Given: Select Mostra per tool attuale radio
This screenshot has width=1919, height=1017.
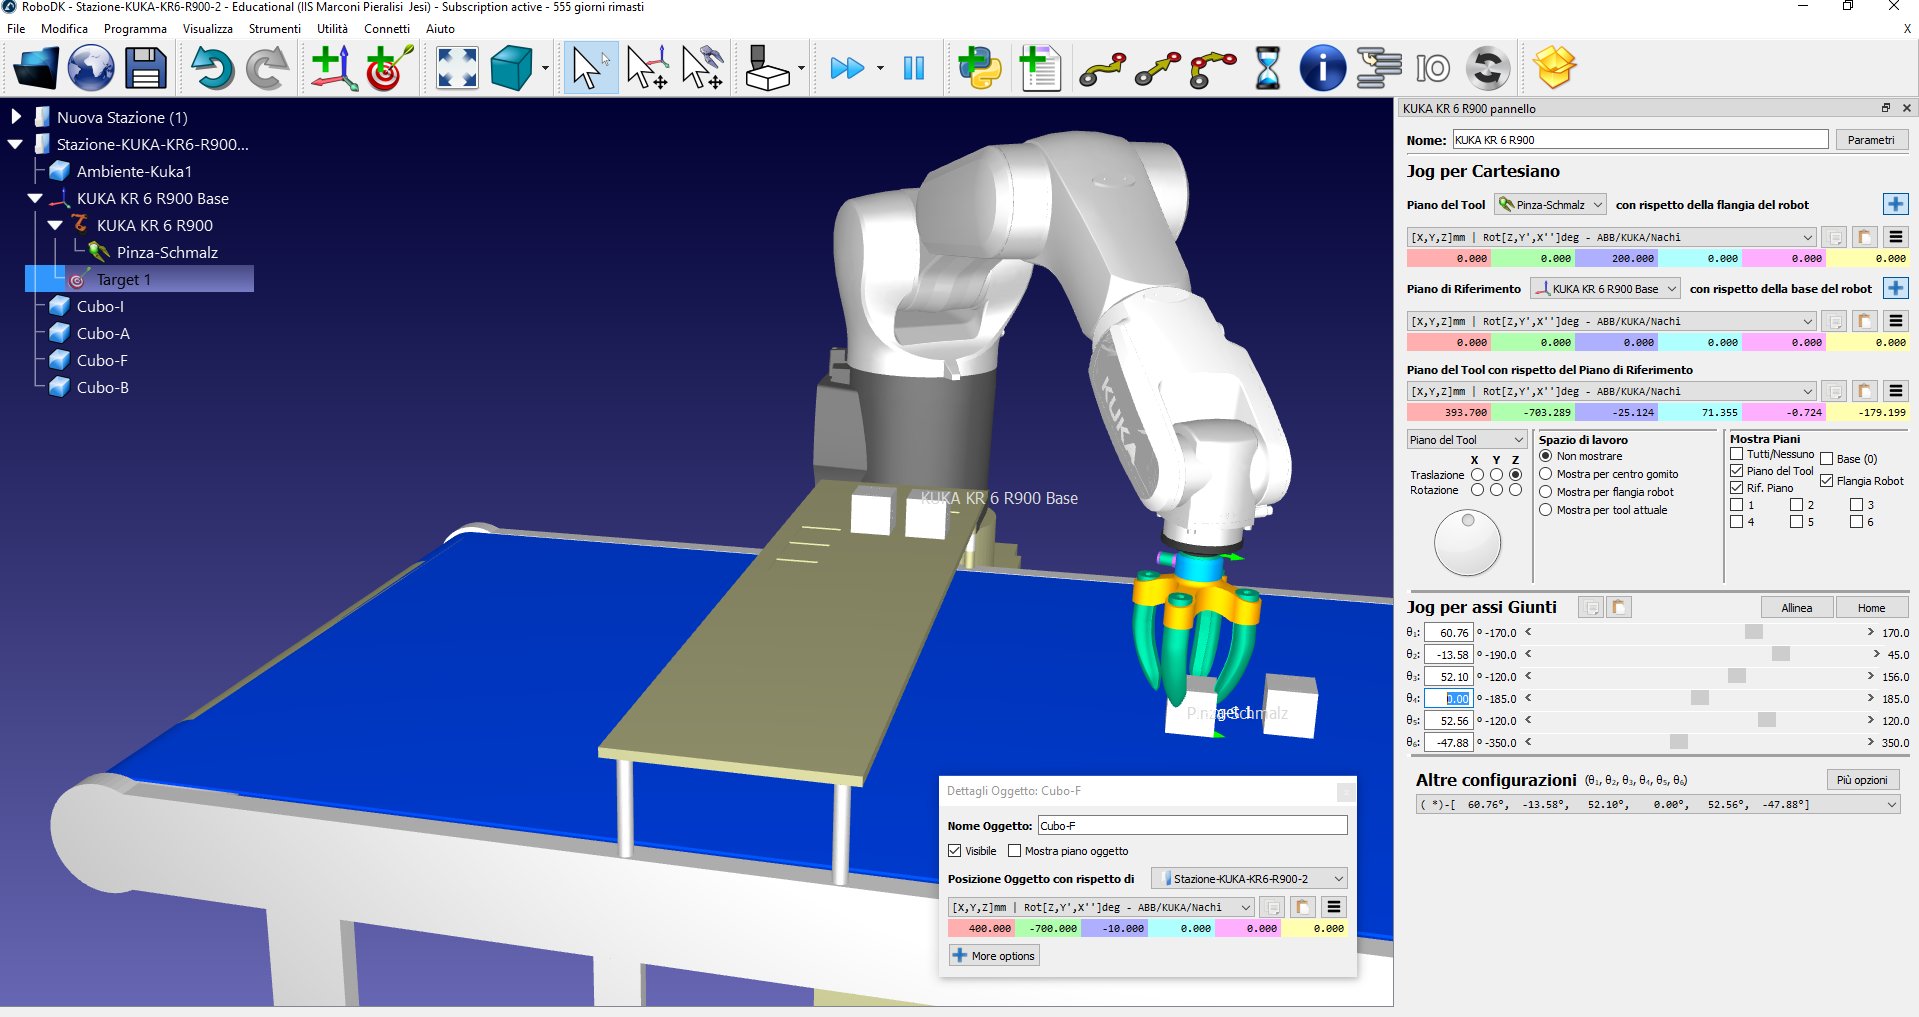Looking at the screenshot, I should 1546,510.
